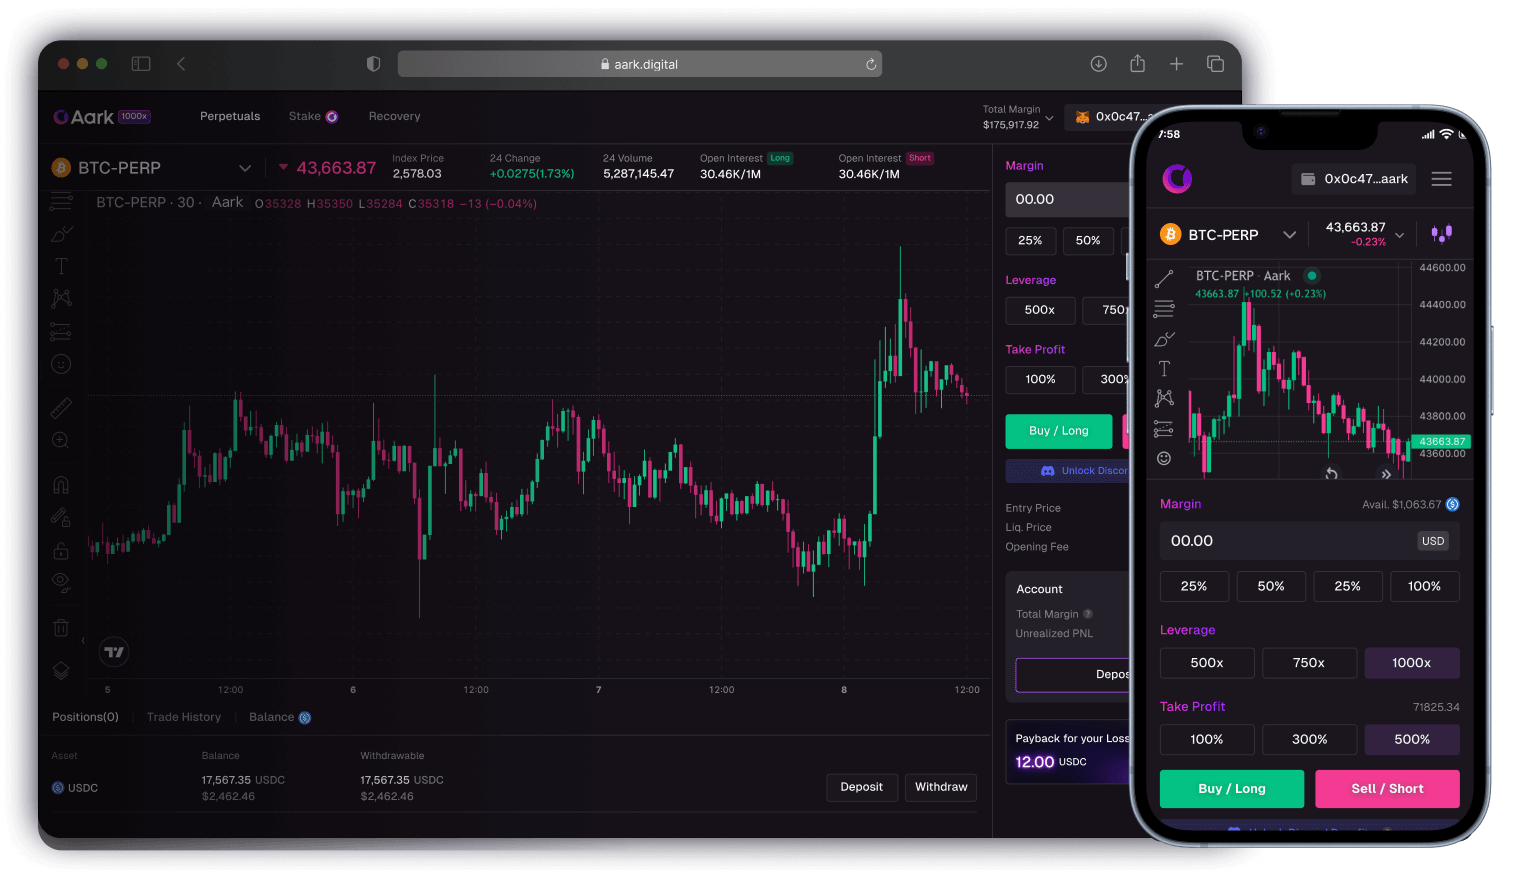Tap undo arrow on phone chart
1534x880 pixels.
(x=1331, y=474)
